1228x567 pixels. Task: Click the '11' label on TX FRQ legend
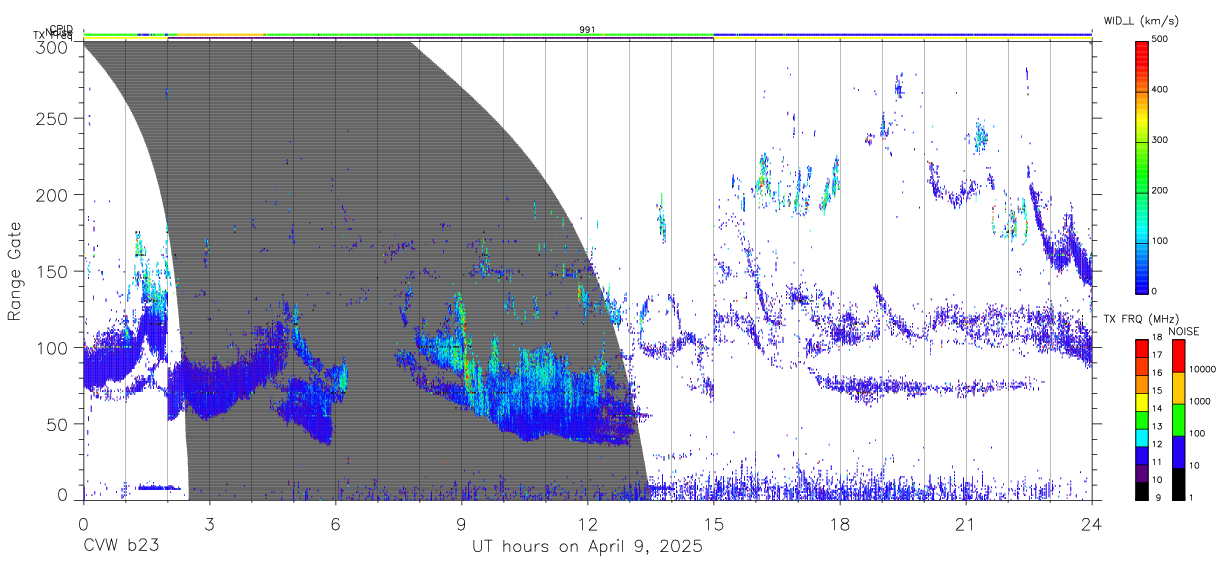click(1158, 462)
